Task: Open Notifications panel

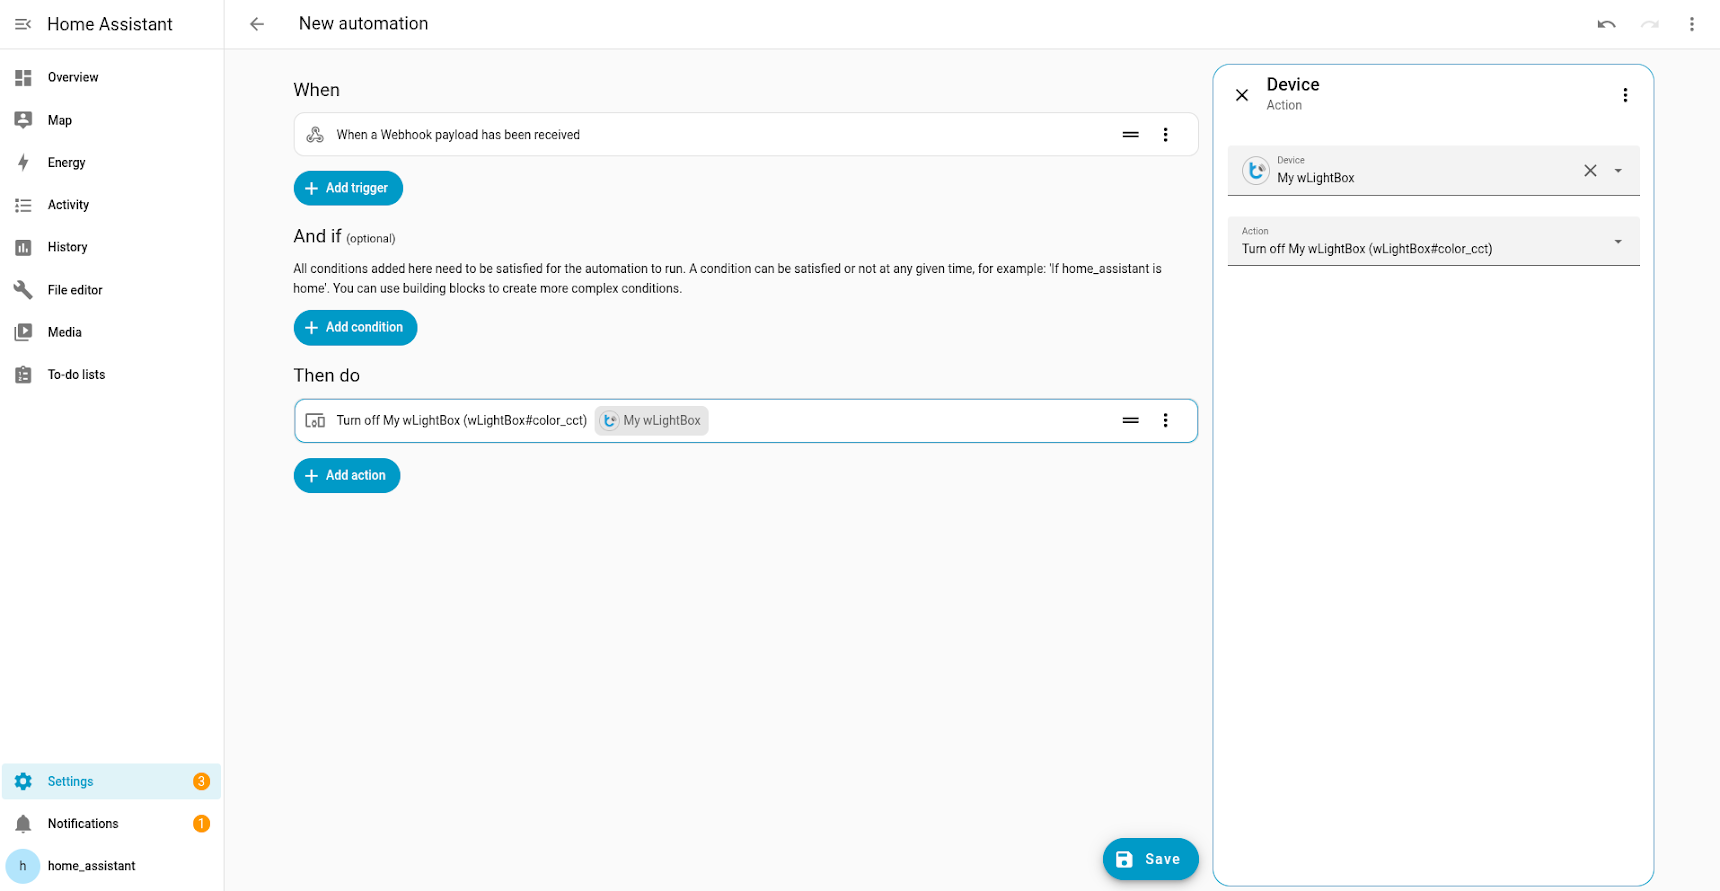Action: 111,824
